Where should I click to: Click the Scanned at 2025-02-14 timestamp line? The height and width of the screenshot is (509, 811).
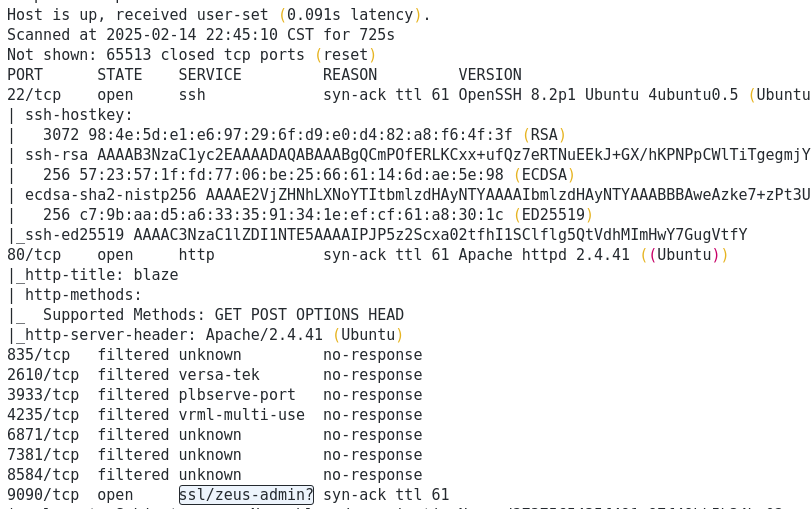click(200, 35)
